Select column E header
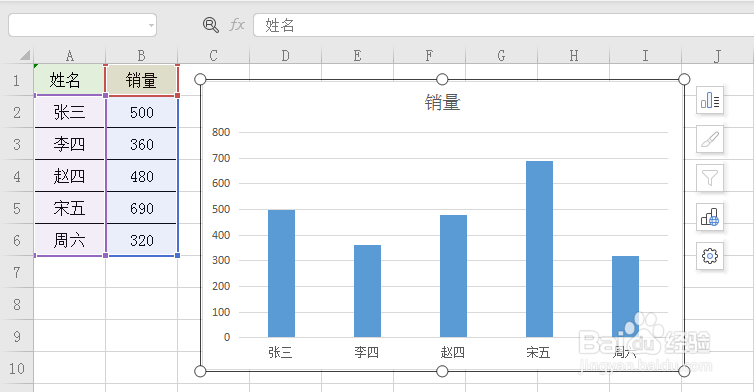Viewport: 754px width, 392px height. coord(357,56)
